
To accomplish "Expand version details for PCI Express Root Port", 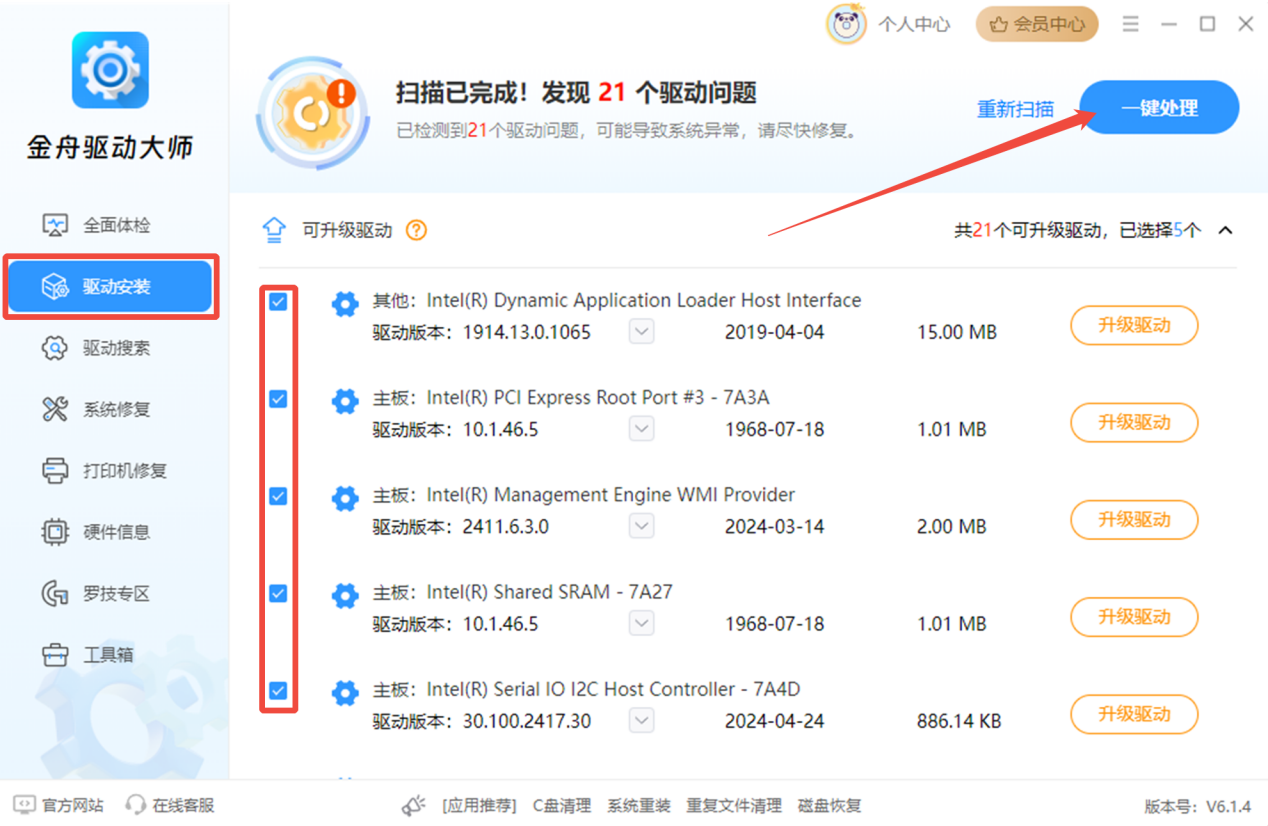I will coord(640,428).
